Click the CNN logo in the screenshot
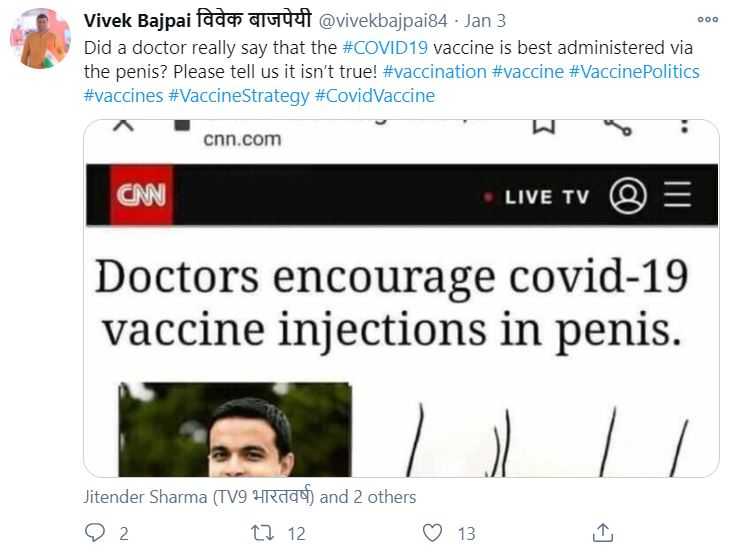This screenshot has height=553, width=736. click(x=143, y=194)
